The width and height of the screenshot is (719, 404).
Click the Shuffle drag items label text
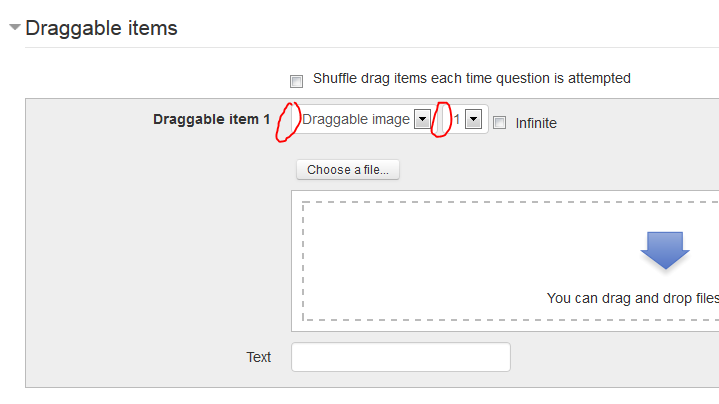pyautogui.click(x=471, y=78)
